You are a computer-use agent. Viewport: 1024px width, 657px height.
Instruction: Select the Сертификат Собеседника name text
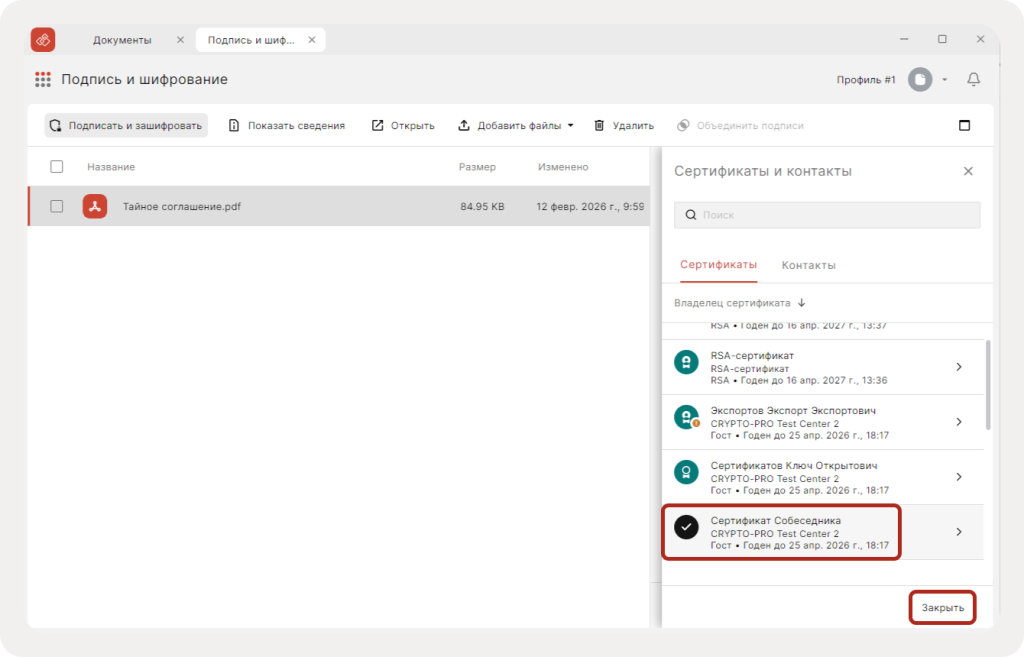775,521
